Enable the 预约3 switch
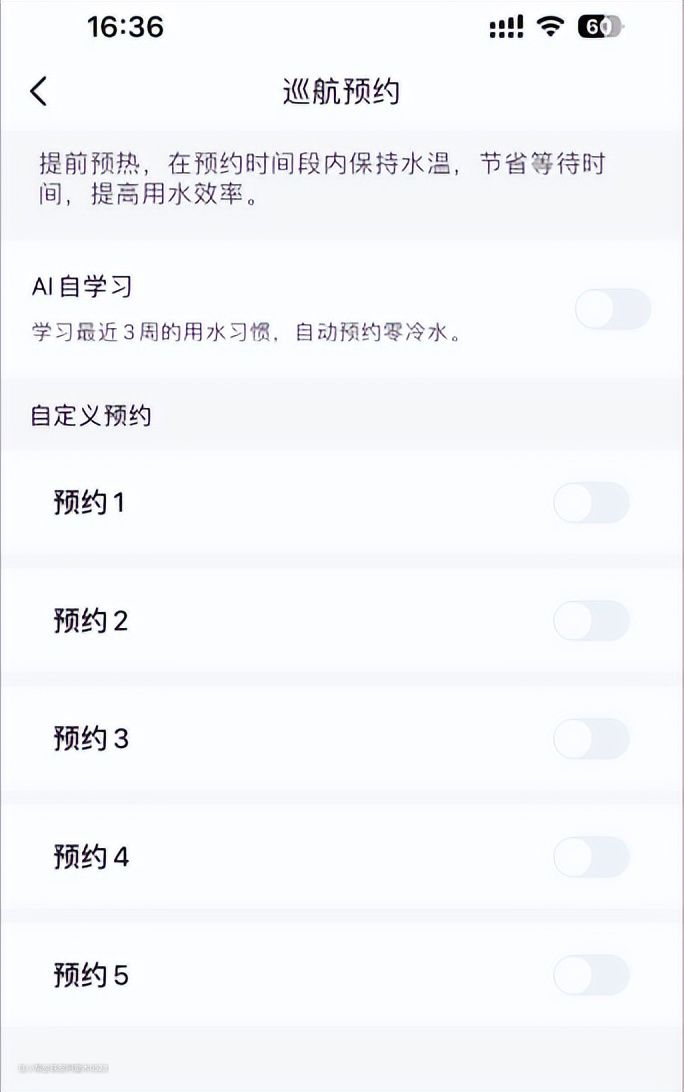This screenshot has width=684, height=1092. [591, 739]
